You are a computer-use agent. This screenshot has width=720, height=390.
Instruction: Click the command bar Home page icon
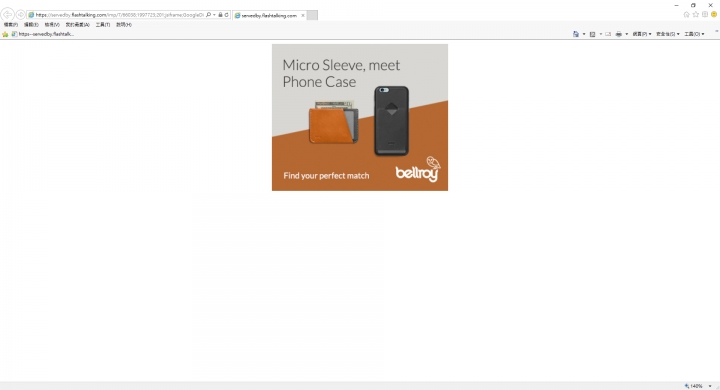pos(576,34)
